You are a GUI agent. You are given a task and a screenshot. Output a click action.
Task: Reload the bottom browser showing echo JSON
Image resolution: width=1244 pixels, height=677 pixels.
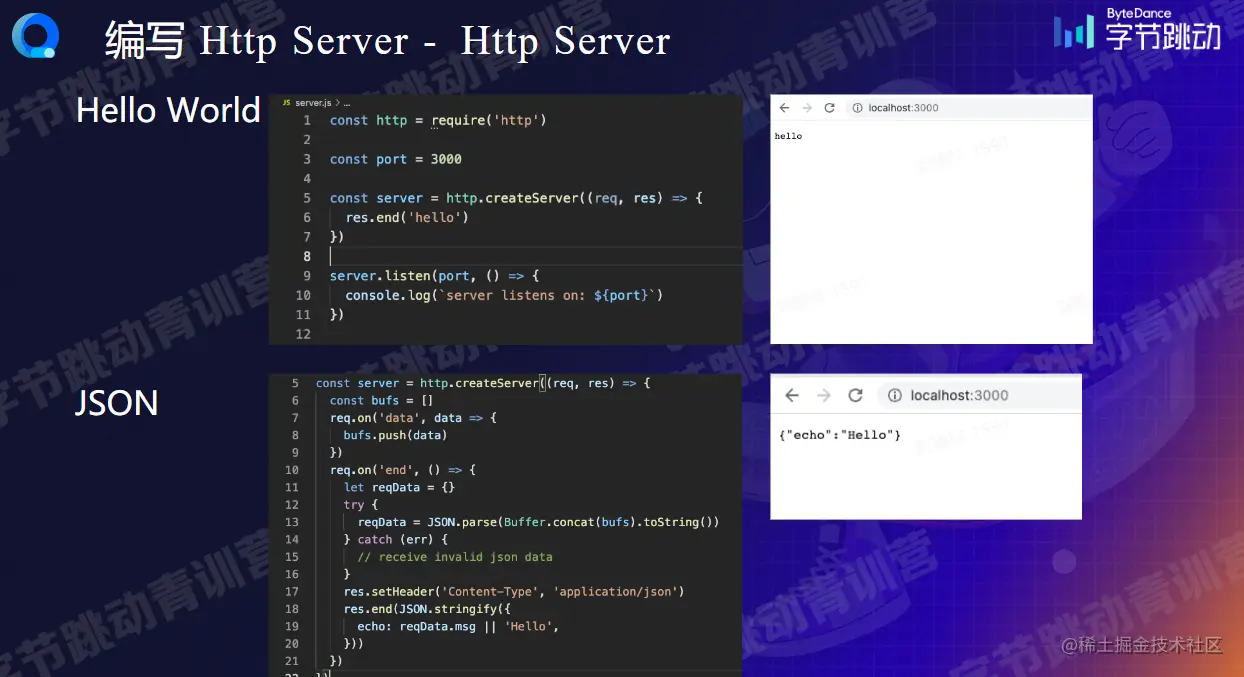(855, 395)
